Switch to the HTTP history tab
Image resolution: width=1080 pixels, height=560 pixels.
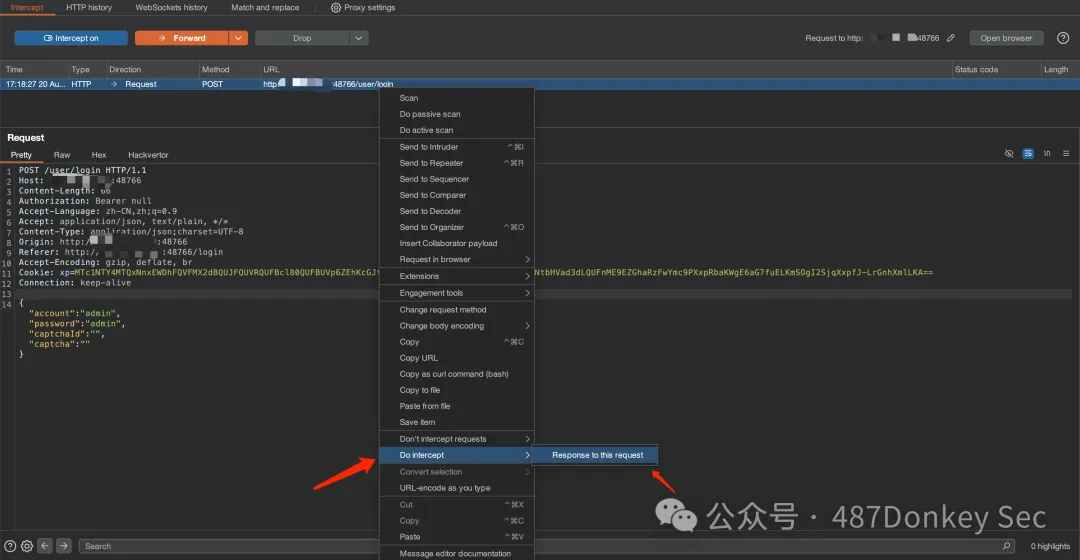[89, 8]
